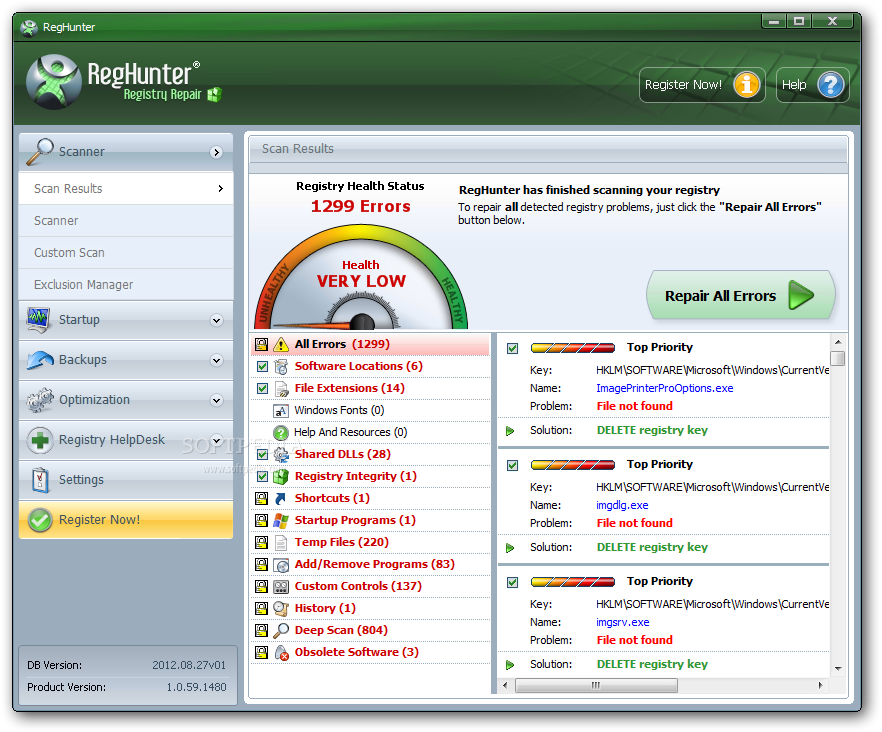
Task: Uncheck the File Extensions checkbox
Action: click(262, 388)
